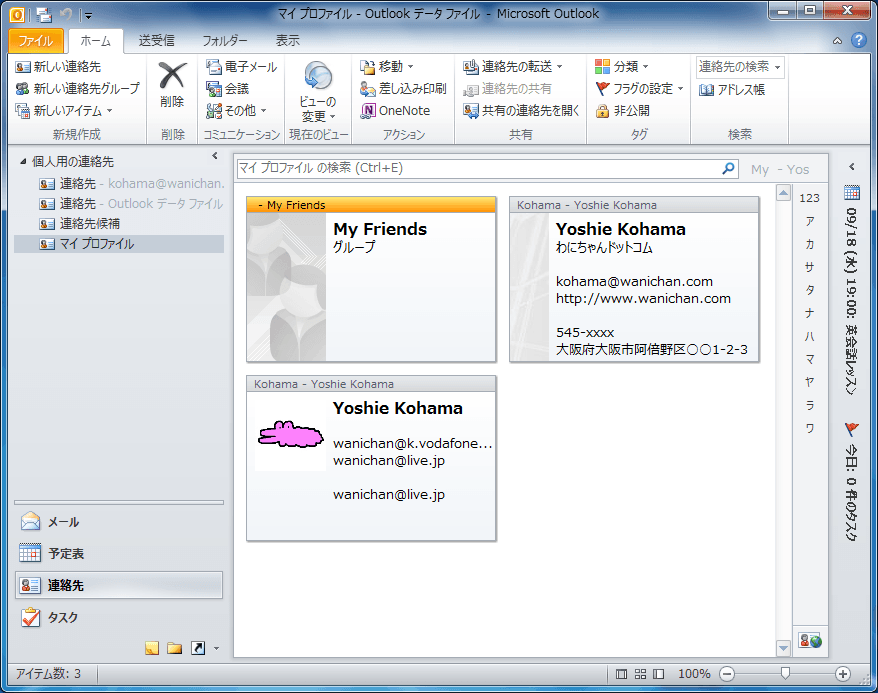Open the アドレス帳 address book

coord(732,90)
